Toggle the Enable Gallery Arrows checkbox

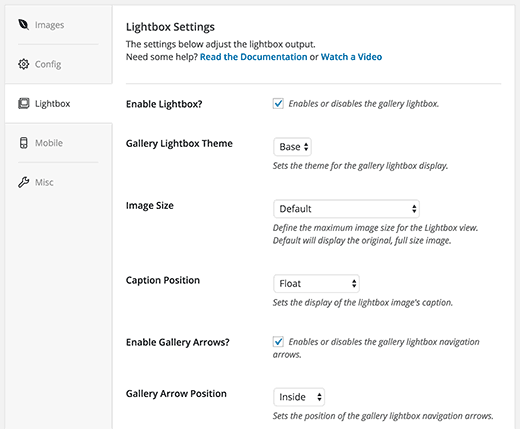(x=278, y=341)
